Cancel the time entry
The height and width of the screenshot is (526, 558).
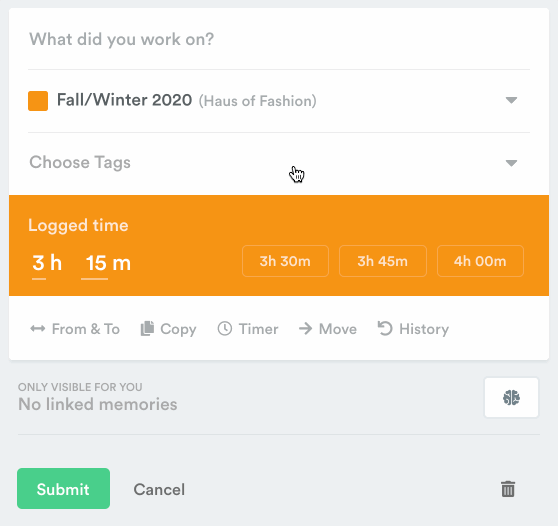(159, 489)
